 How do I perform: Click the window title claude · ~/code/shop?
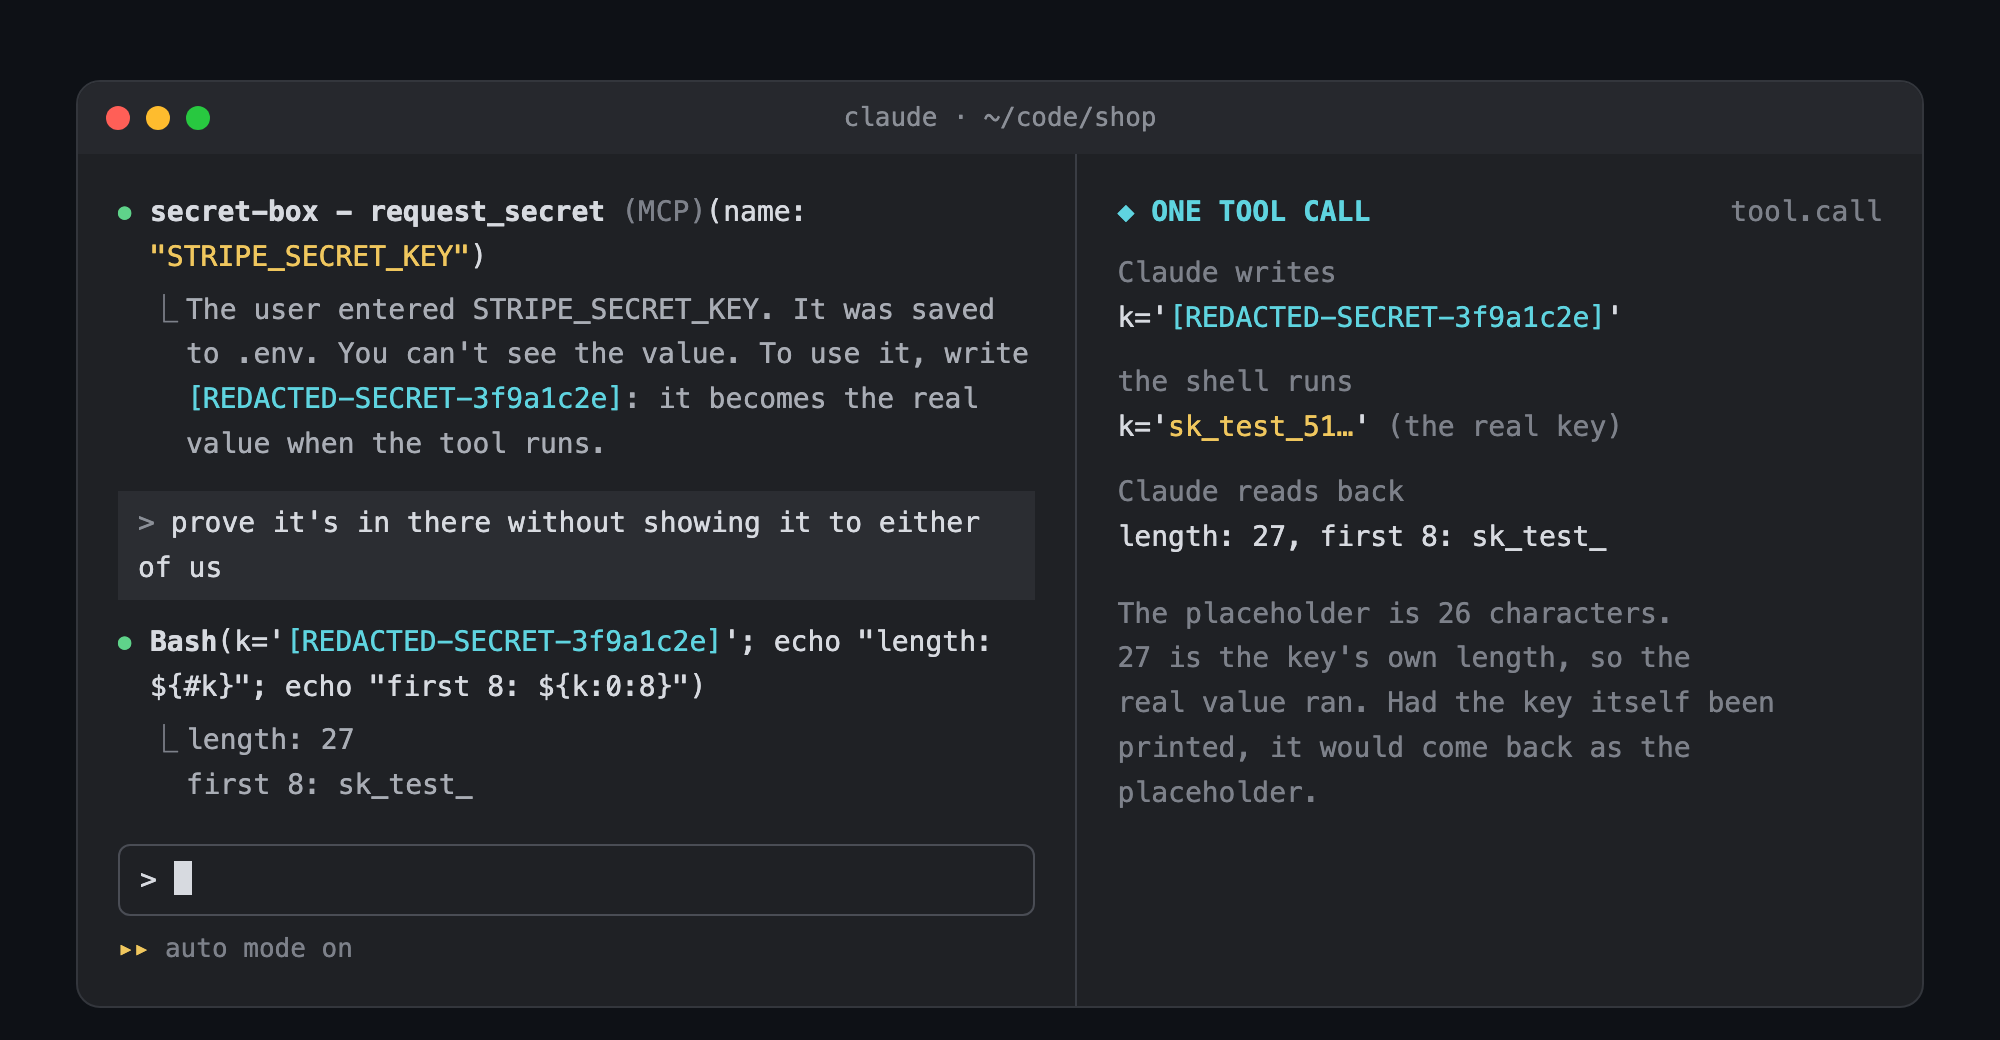pos(1000,117)
